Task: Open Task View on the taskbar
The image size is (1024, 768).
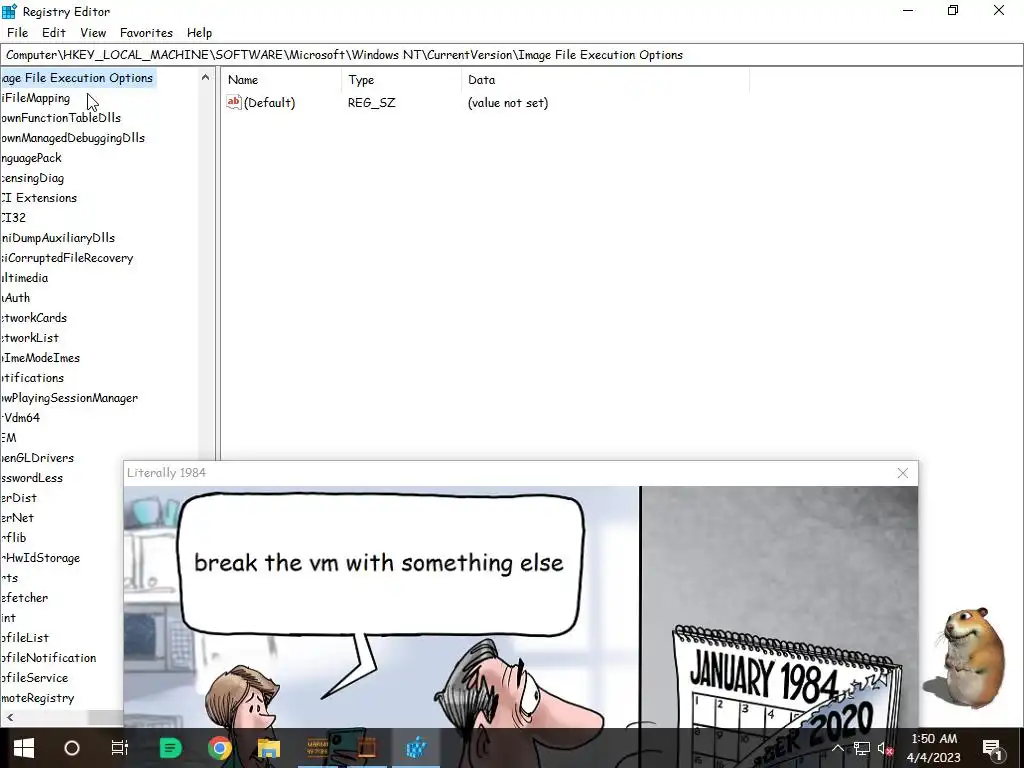Action: point(120,748)
